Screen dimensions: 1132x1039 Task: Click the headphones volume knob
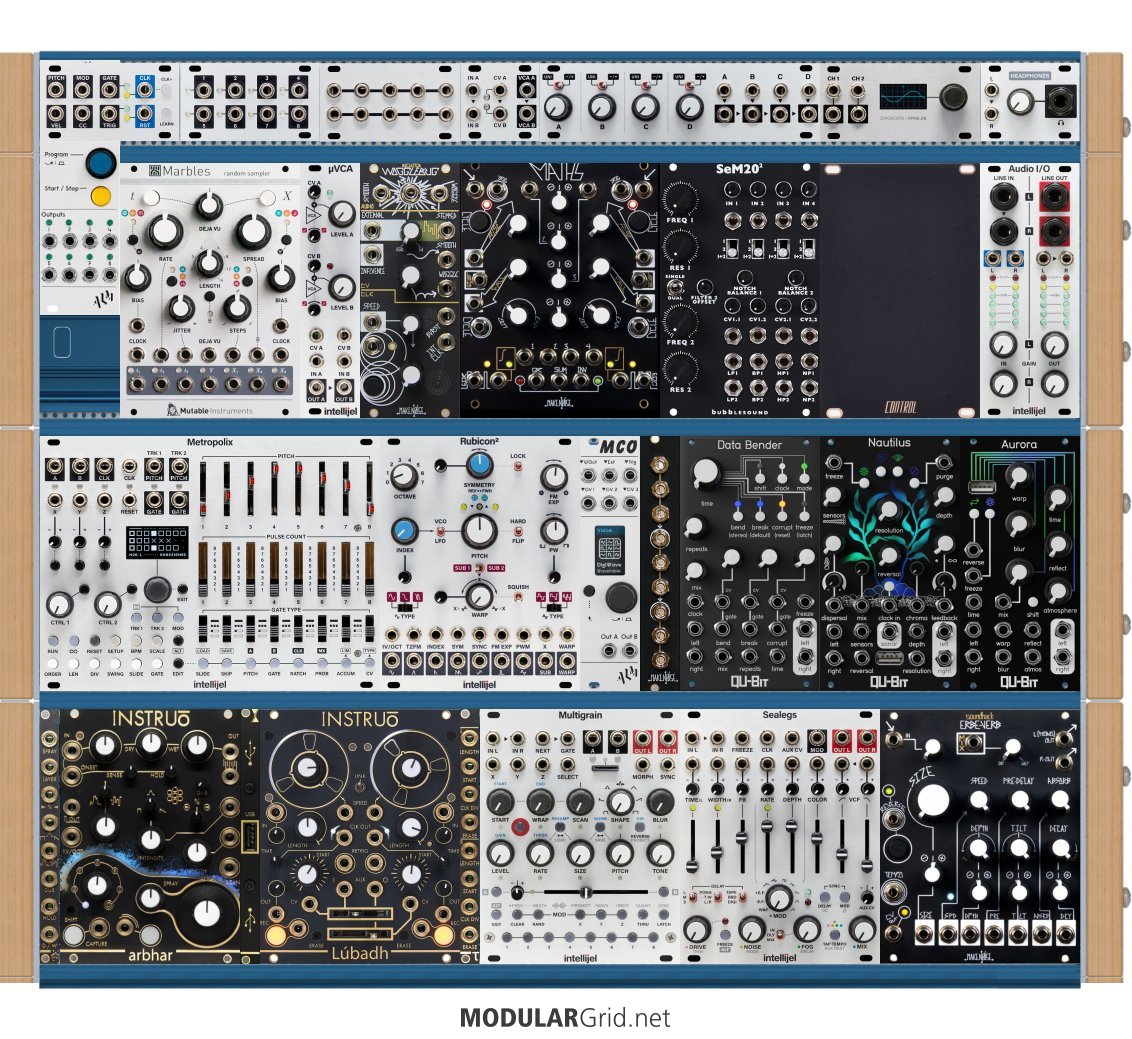point(1019,102)
